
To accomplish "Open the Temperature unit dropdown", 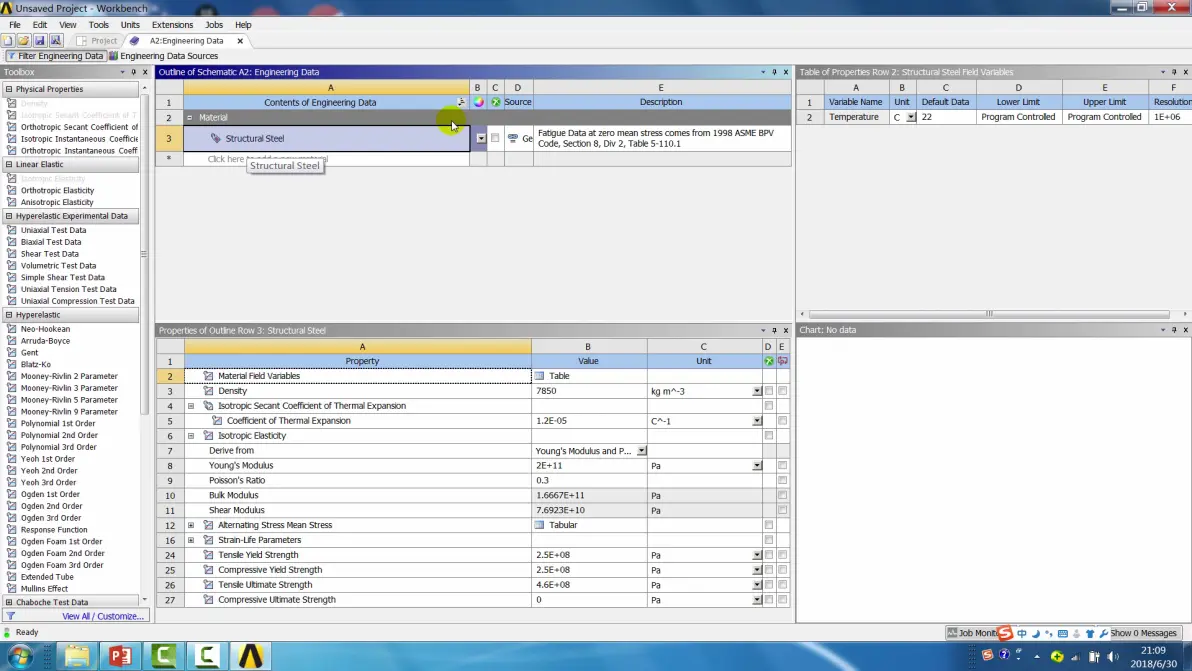I will (911, 117).
